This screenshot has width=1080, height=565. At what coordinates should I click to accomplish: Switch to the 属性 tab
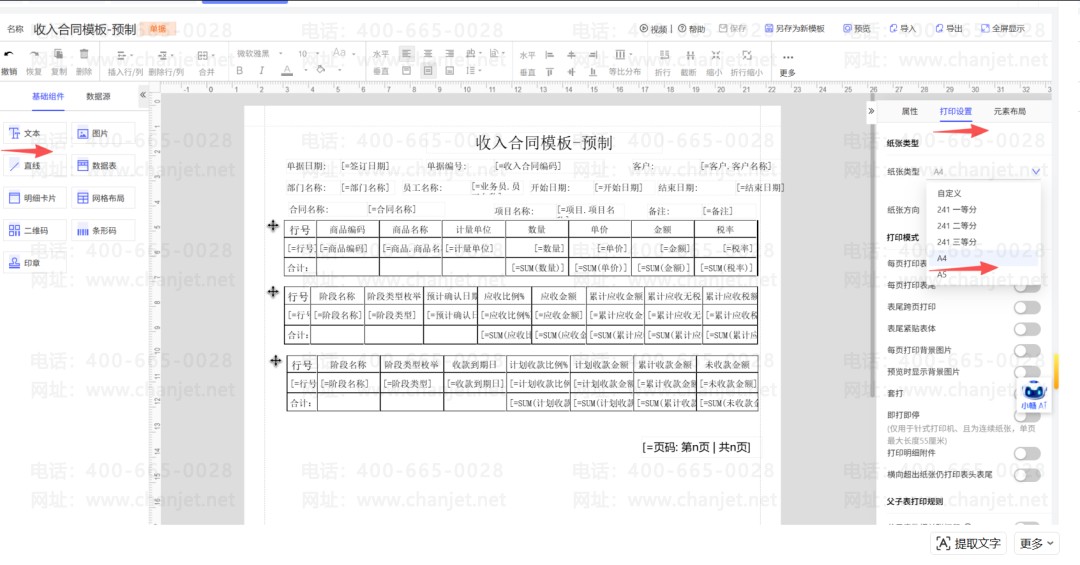click(909, 111)
